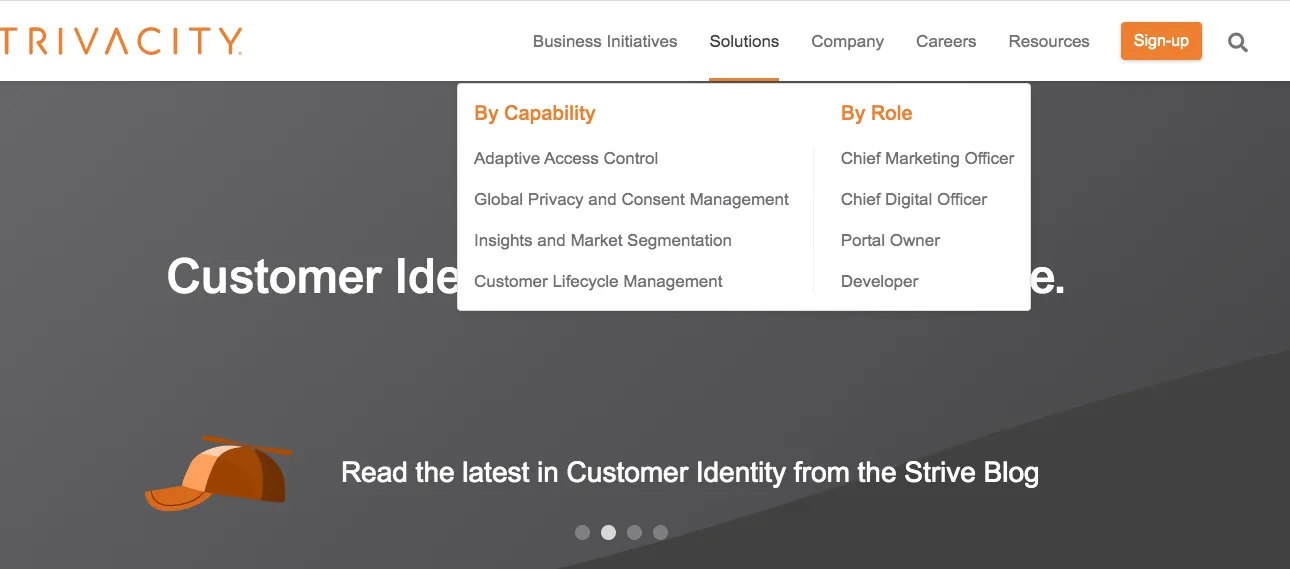The height and width of the screenshot is (569, 1290).
Task: Select Customer Lifecycle Management
Action: [x=598, y=281]
